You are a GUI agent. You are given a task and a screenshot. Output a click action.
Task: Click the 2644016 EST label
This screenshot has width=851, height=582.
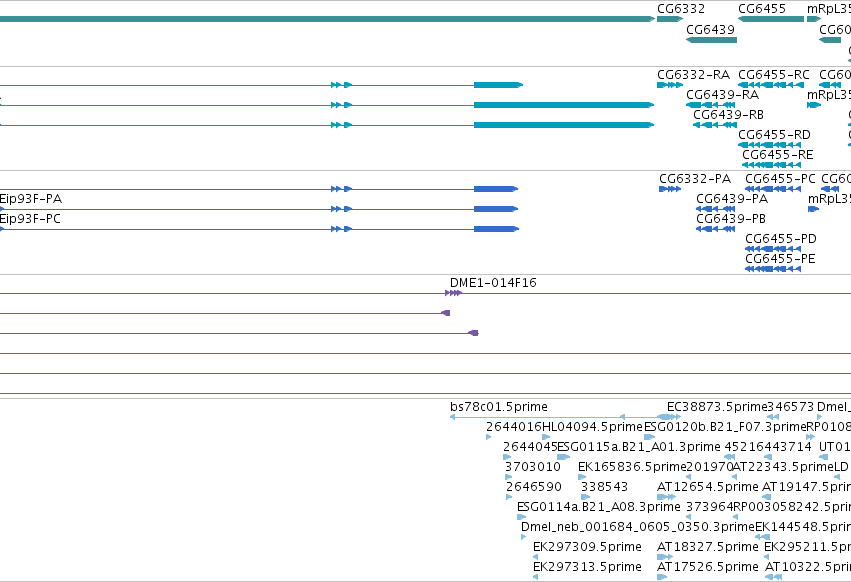tap(514, 427)
